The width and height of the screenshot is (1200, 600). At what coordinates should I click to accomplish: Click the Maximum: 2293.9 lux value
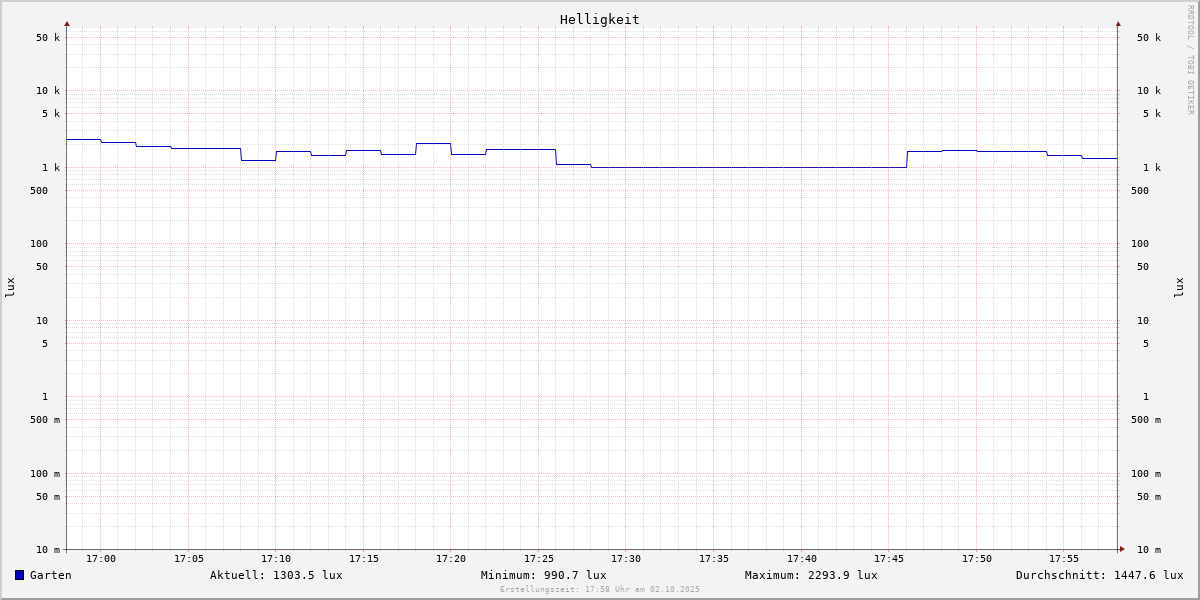(x=811, y=575)
